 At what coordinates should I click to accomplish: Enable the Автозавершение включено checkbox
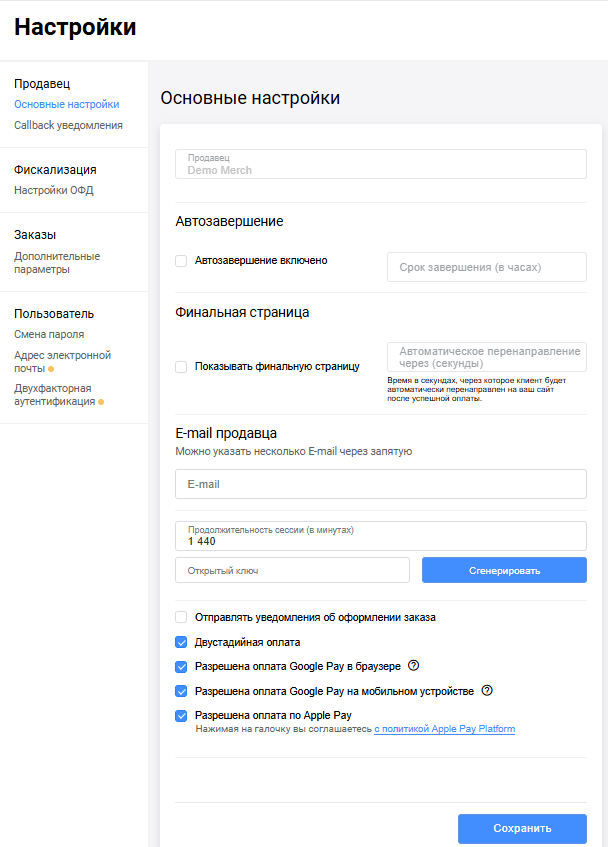[181, 261]
